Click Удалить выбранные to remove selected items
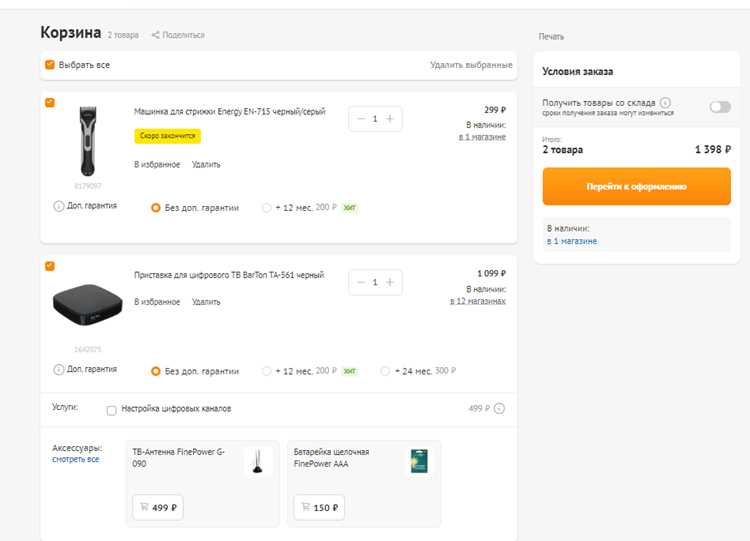 (x=471, y=65)
